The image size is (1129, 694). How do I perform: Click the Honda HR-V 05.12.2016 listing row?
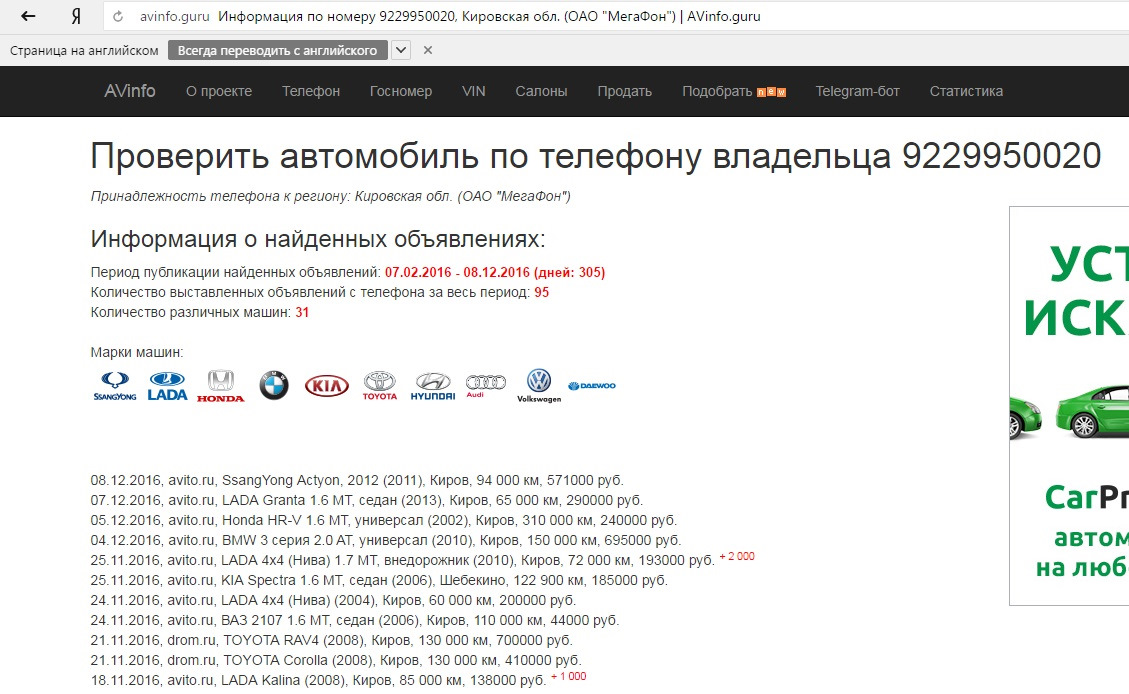tap(384, 520)
